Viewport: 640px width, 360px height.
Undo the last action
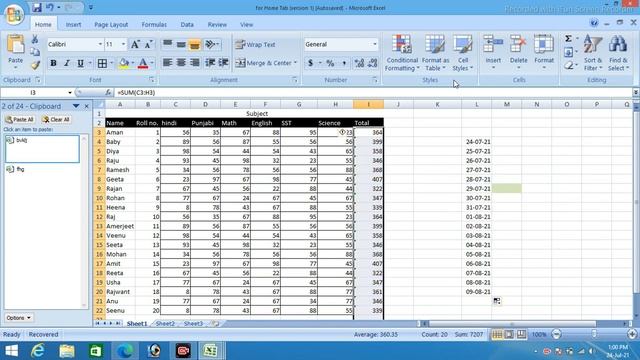[x=50, y=7]
